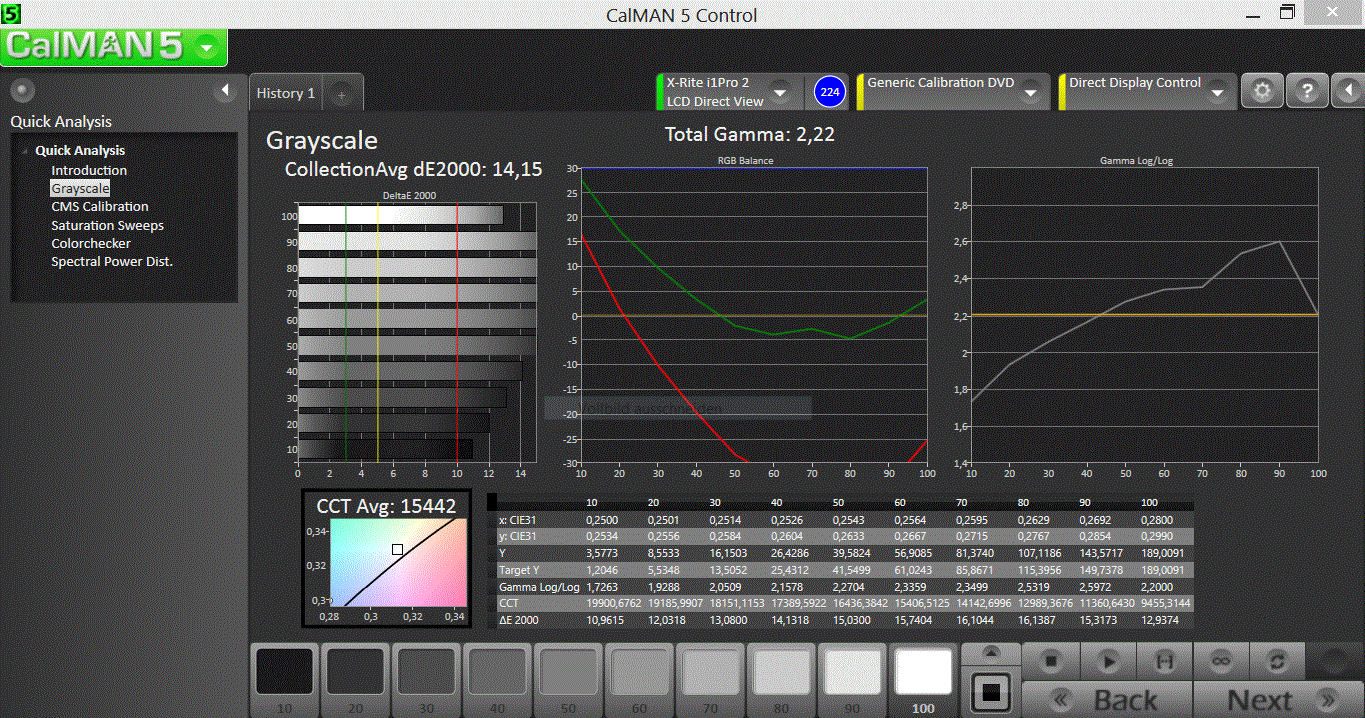This screenshot has width=1365, height=718.
Task: Click the up arrow above the pattern window icon
Action: pyautogui.click(x=990, y=653)
